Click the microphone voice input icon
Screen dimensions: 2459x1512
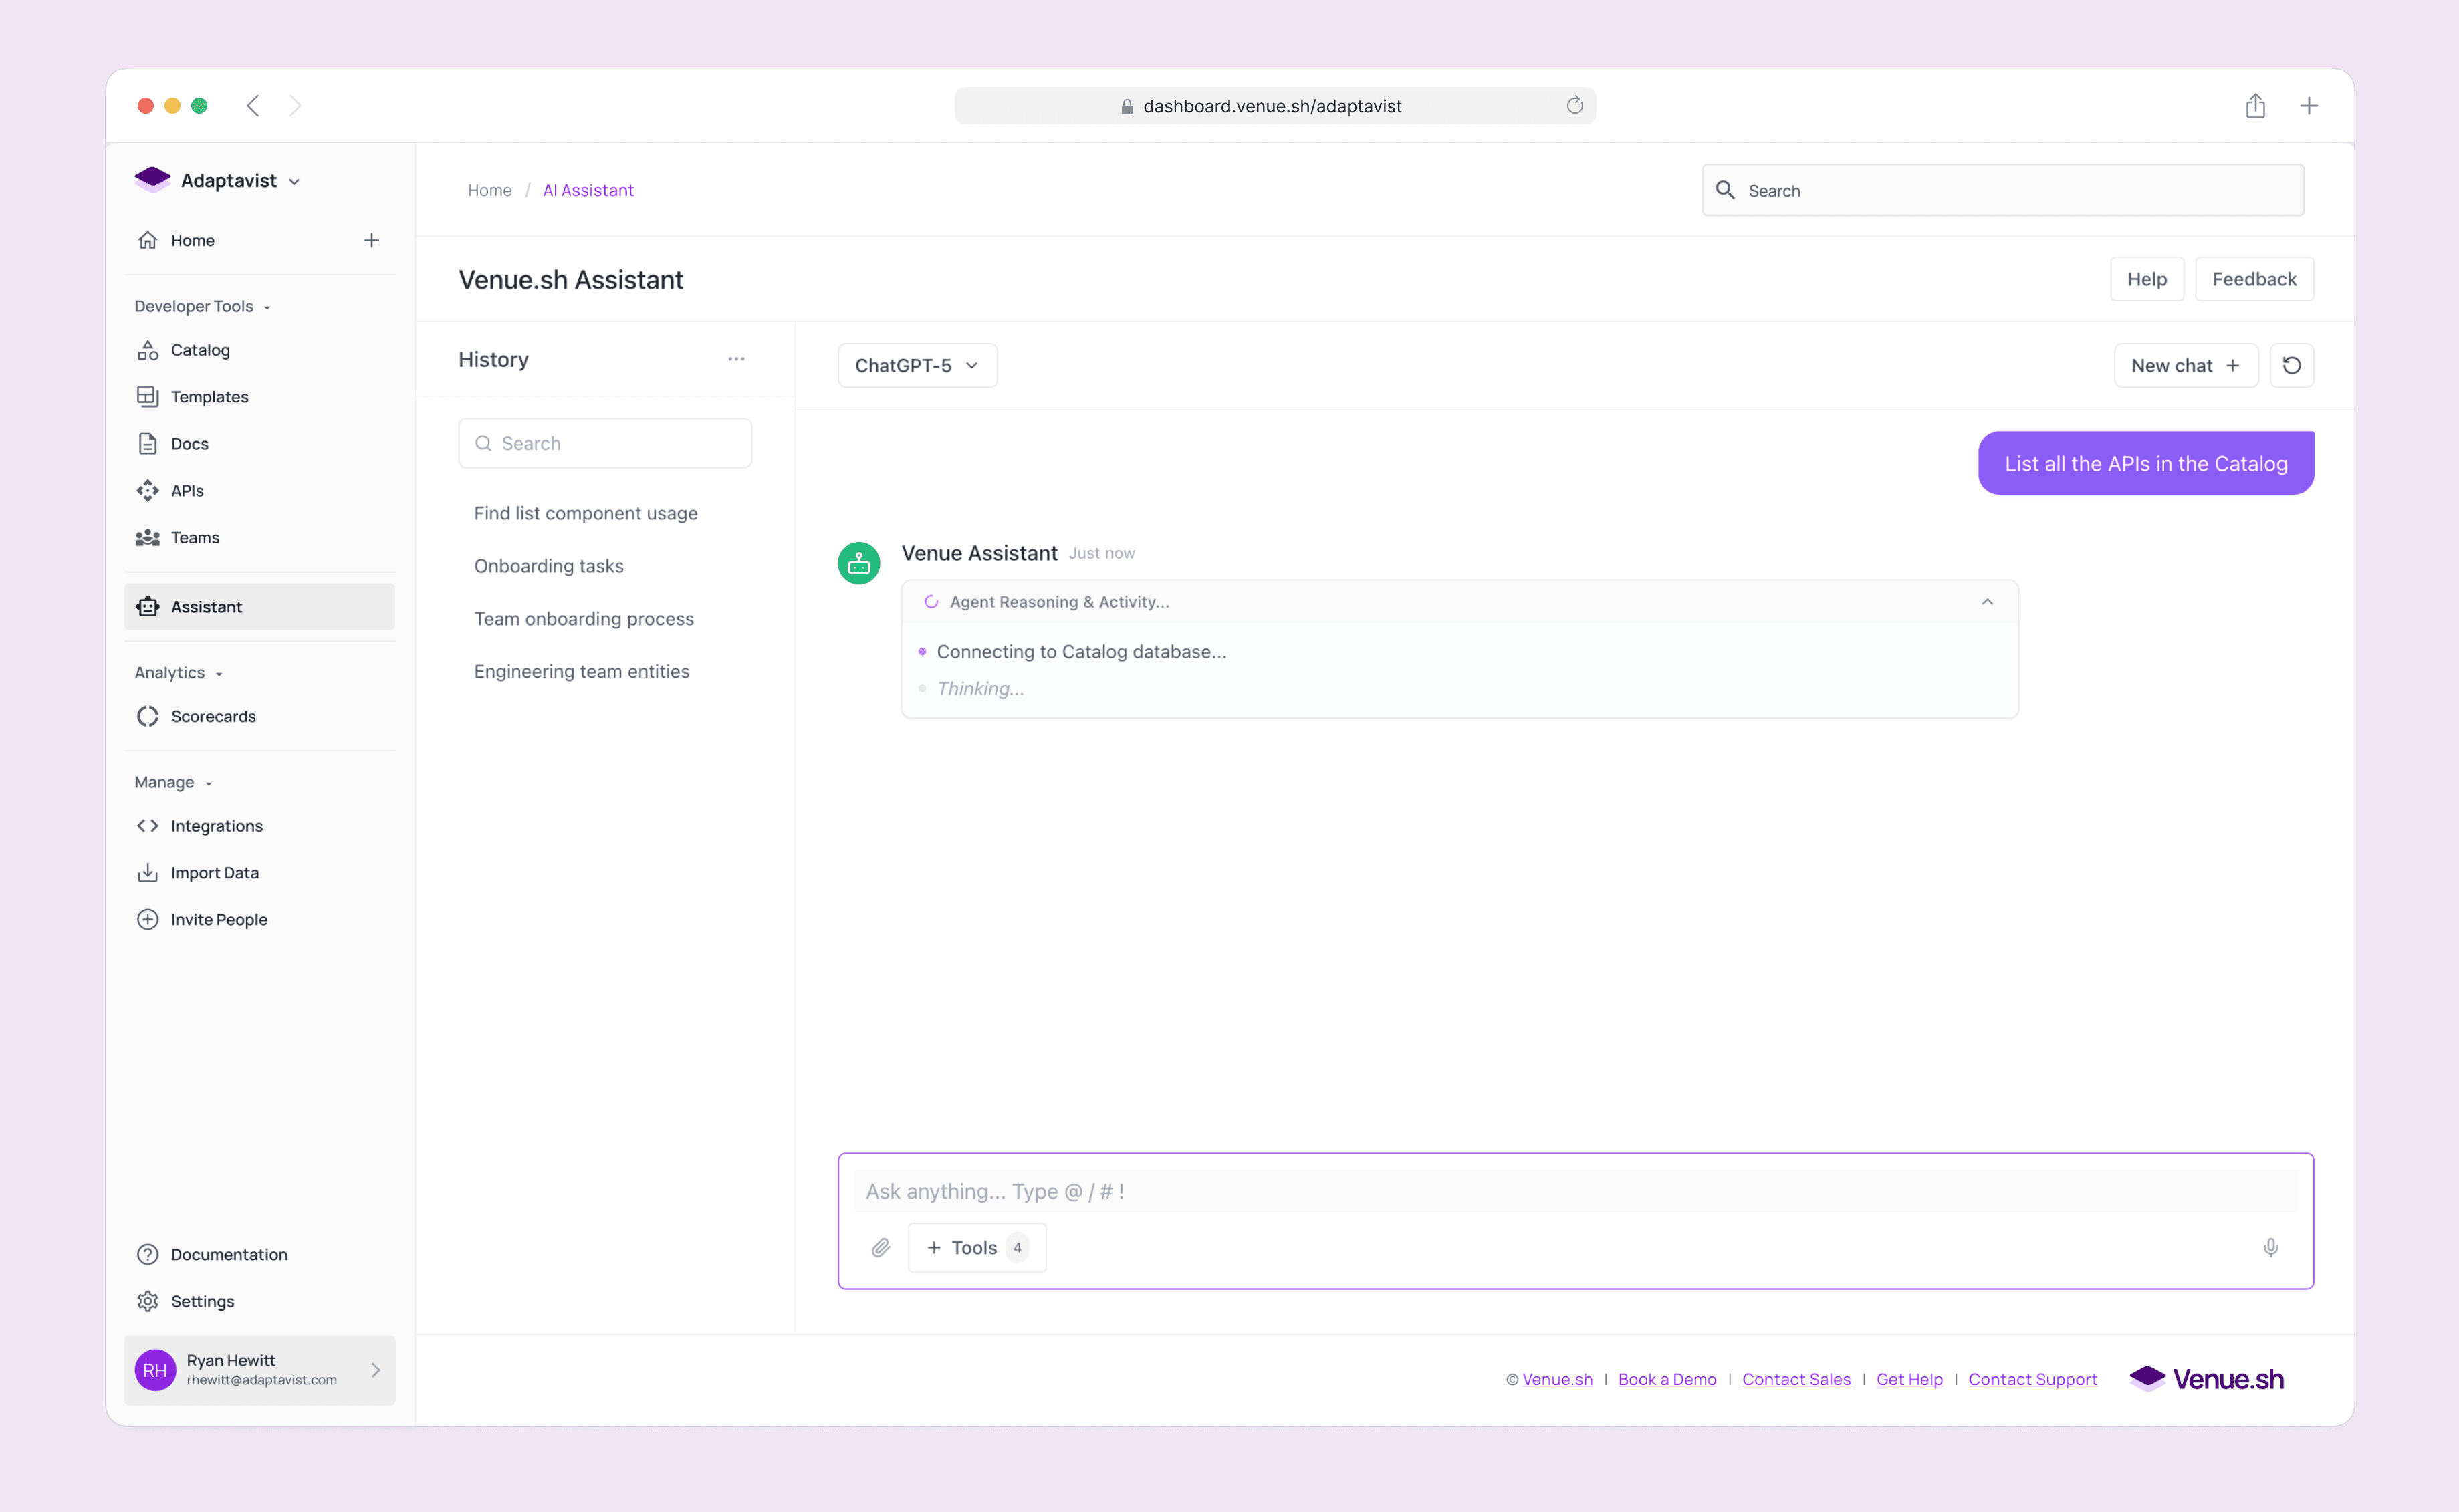[2270, 1247]
